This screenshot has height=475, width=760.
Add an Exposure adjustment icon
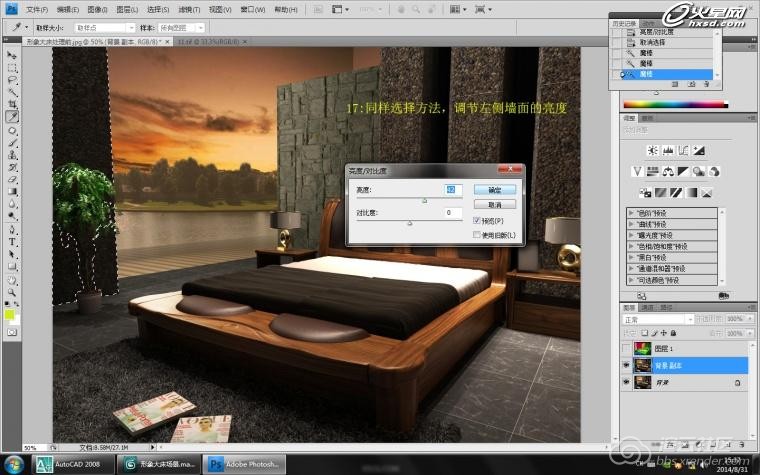(x=698, y=150)
